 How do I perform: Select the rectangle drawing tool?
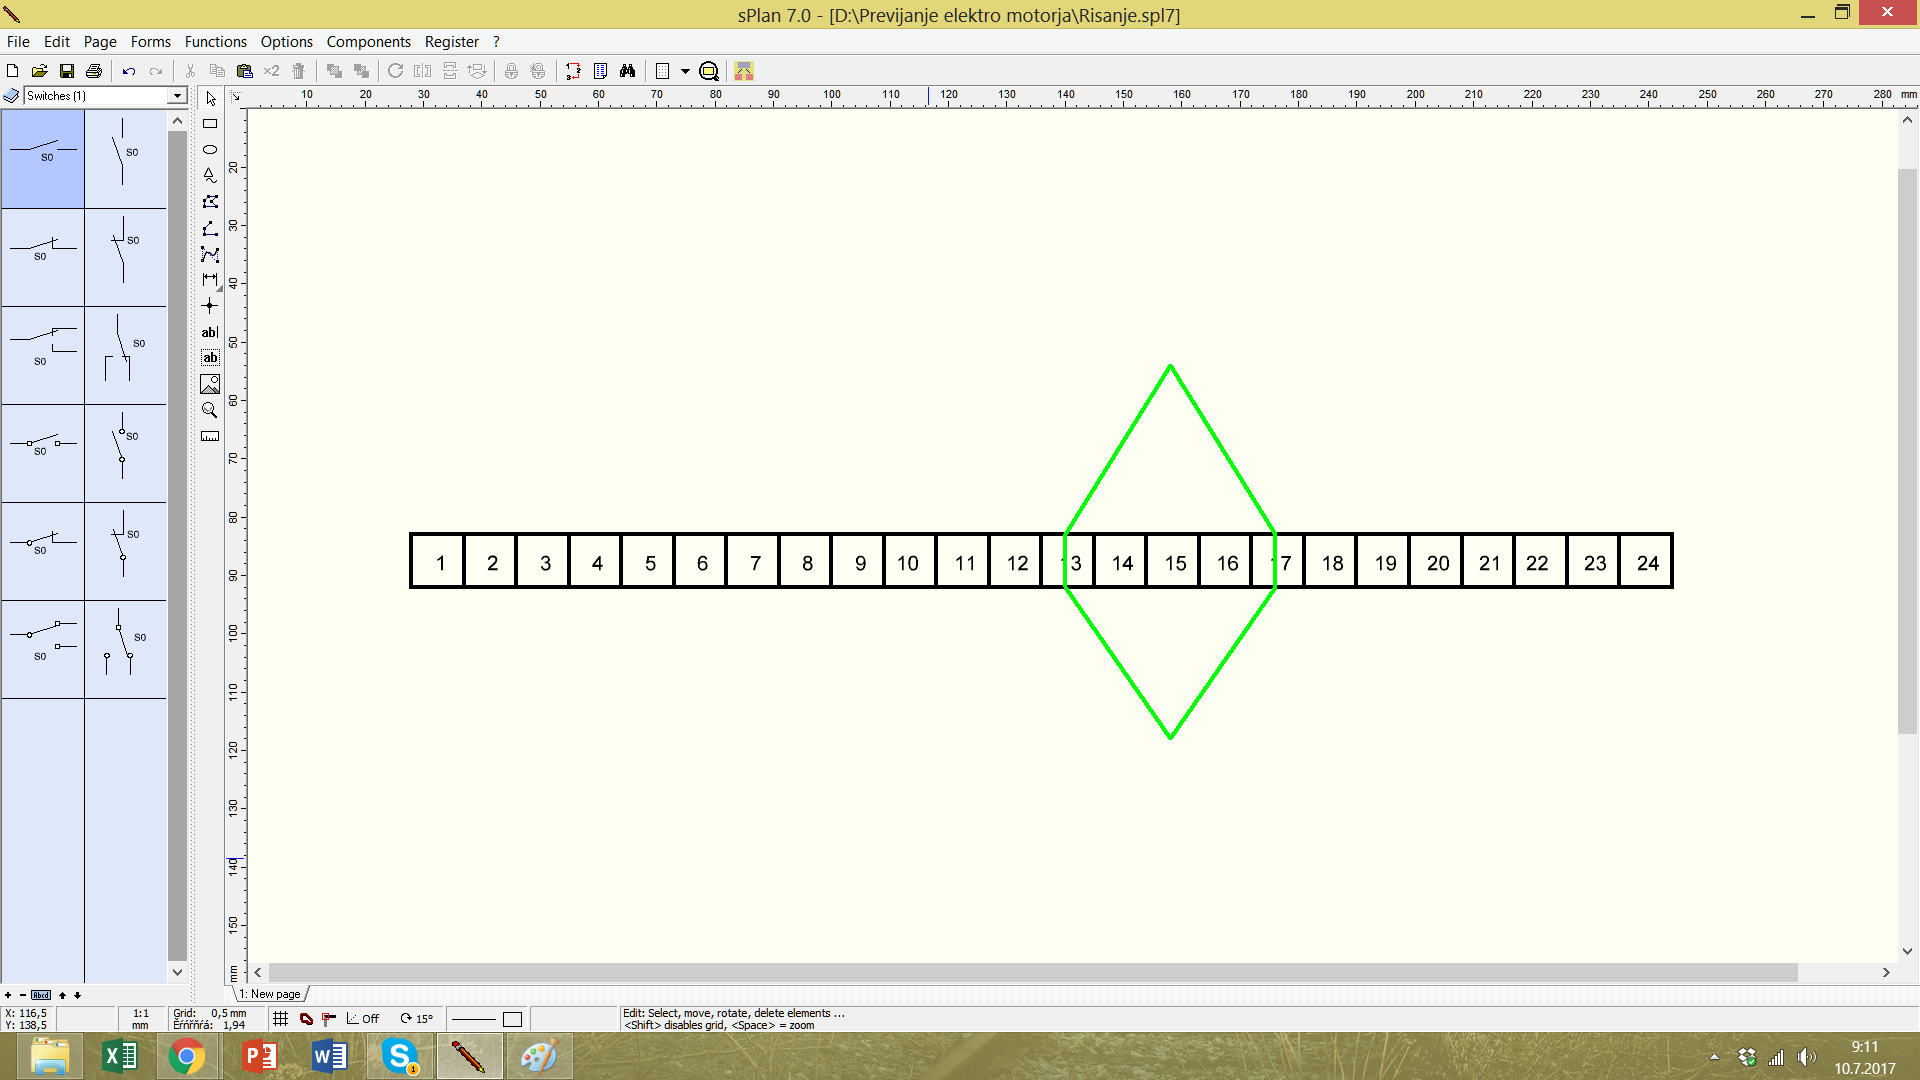210,124
